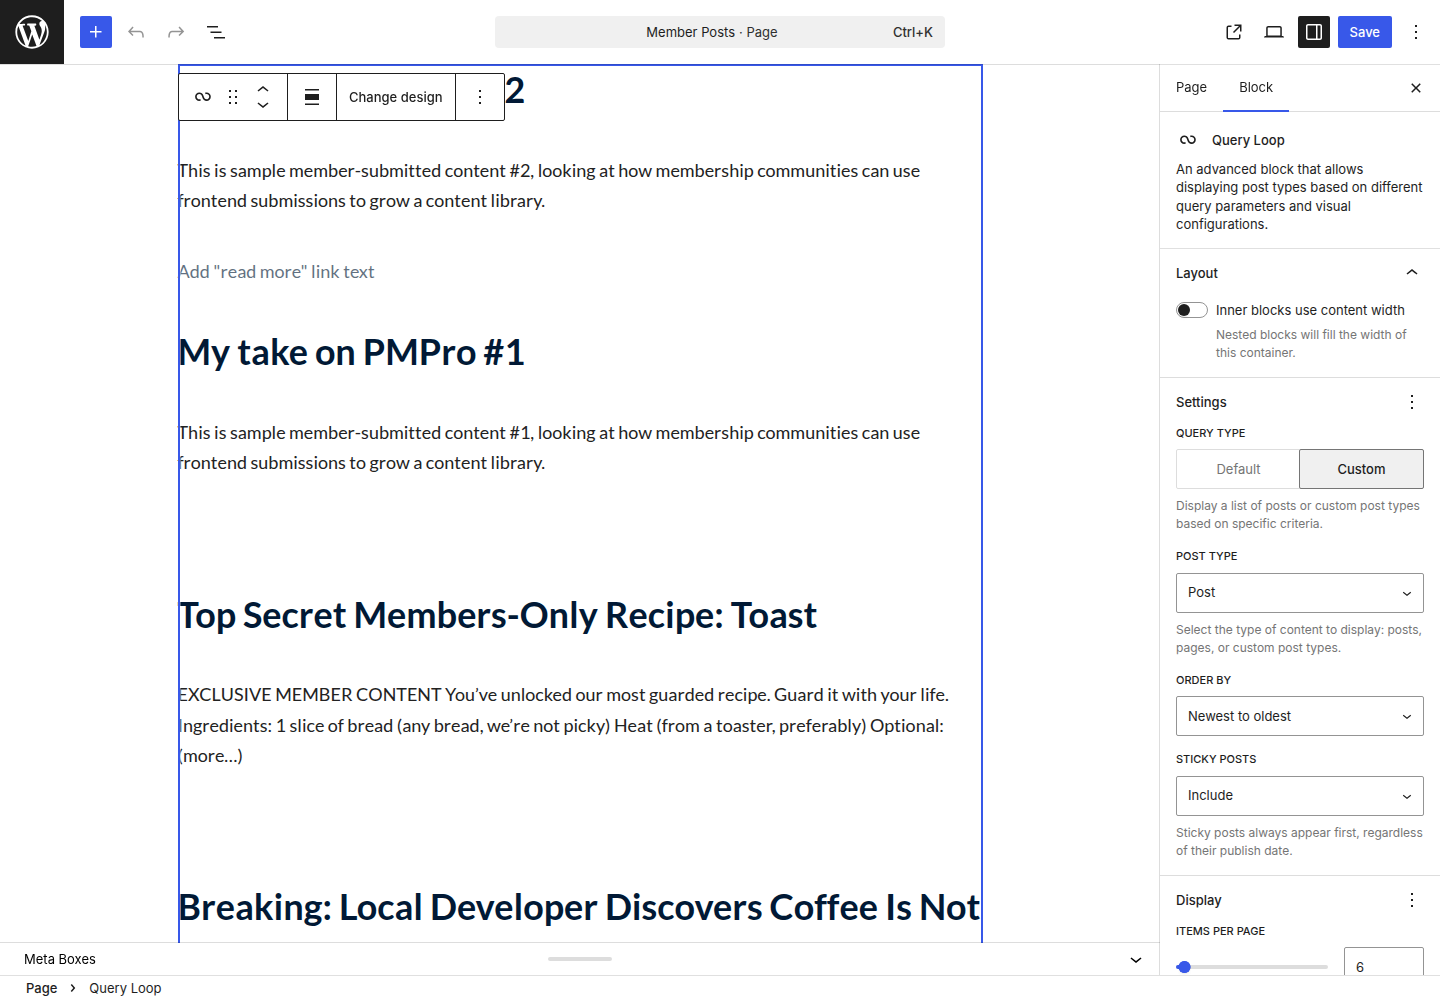Open the device preview options
The width and height of the screenshot is (1440, 1000).
(x=1274, y=32)
